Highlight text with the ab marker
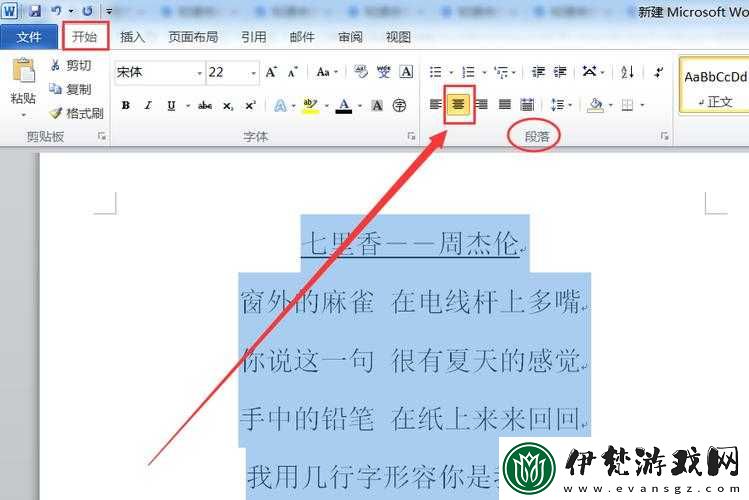Image resolution: width=749 pixels, height=500 pixels. [310, 105]
